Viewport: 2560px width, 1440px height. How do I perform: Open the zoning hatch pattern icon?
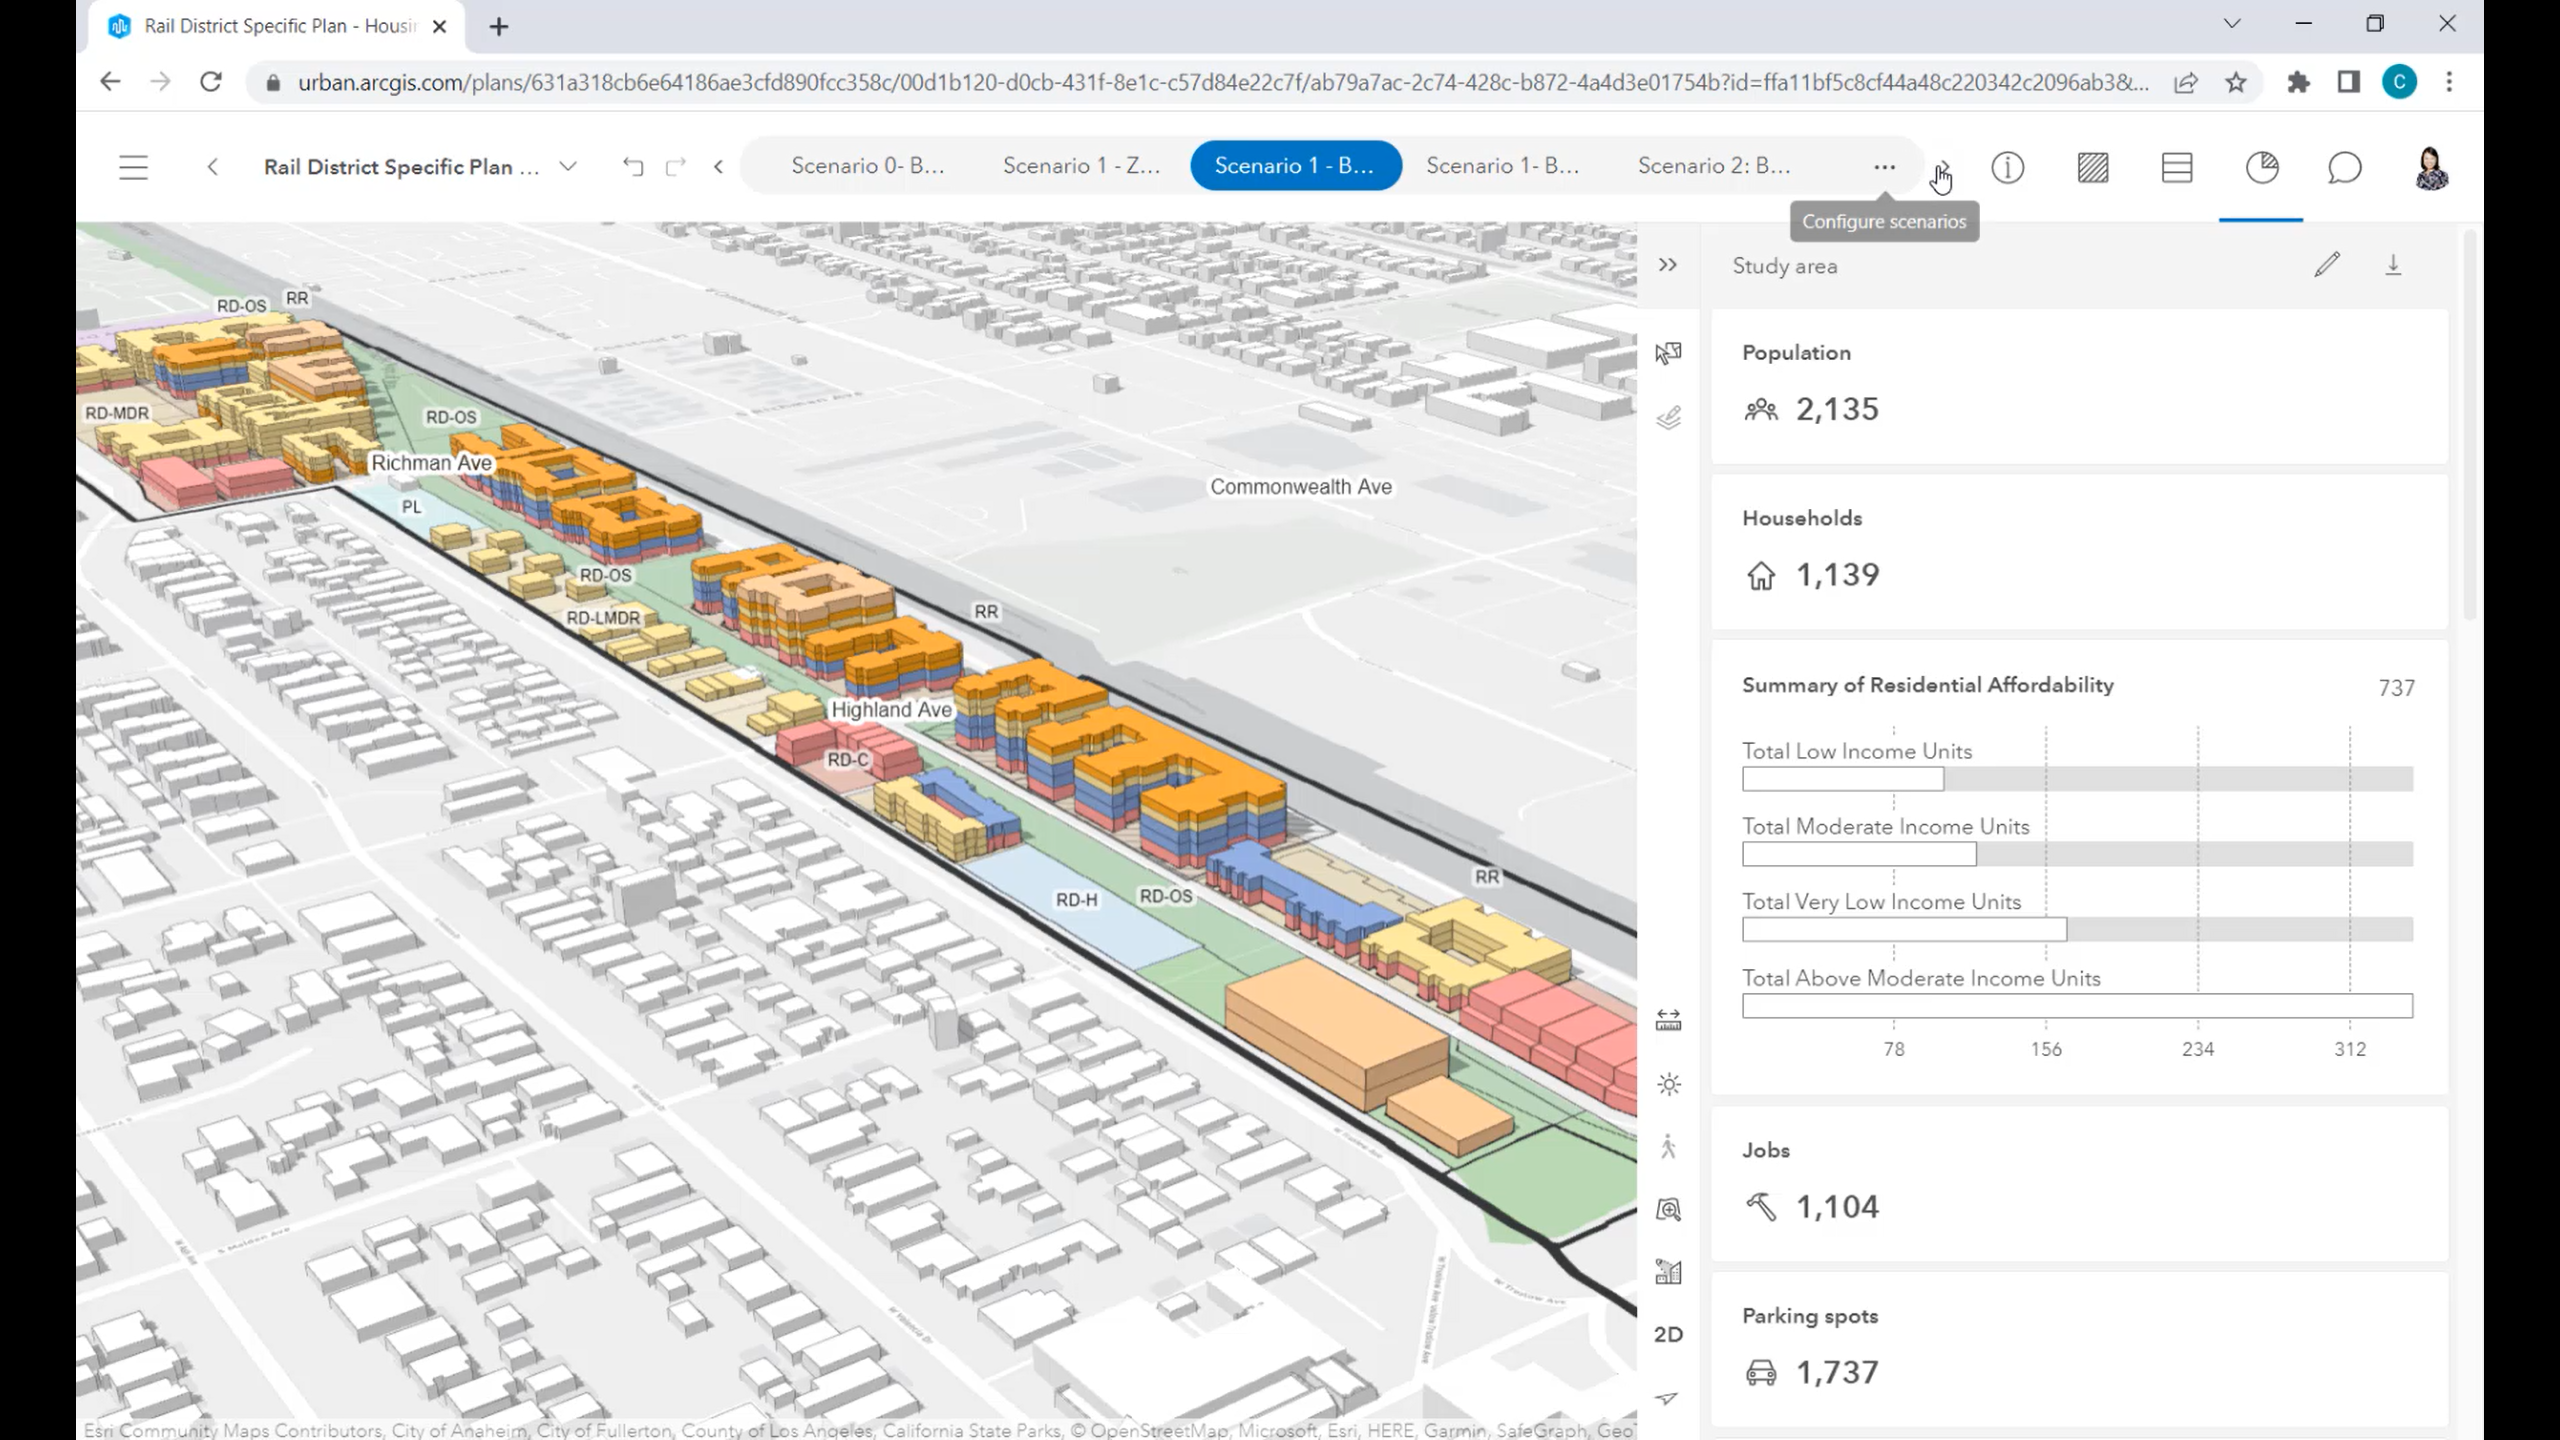(2092, 168)
